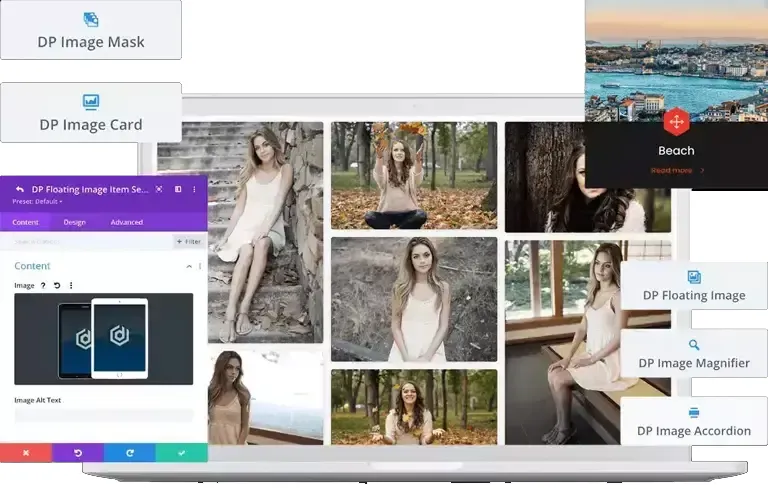The width and height of the screenshot is (768, 489).
Task: Open bottom photo of woman holding leaves
Action: (x=414, y=407)
